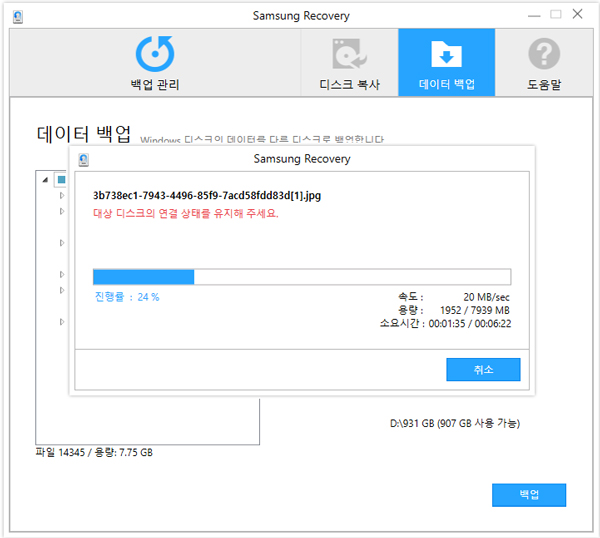This screenshot has height=538, width=600.
Task: Open the 백업 관리 backup management tab
Action: pyautogui.click(x=155, y=62)
